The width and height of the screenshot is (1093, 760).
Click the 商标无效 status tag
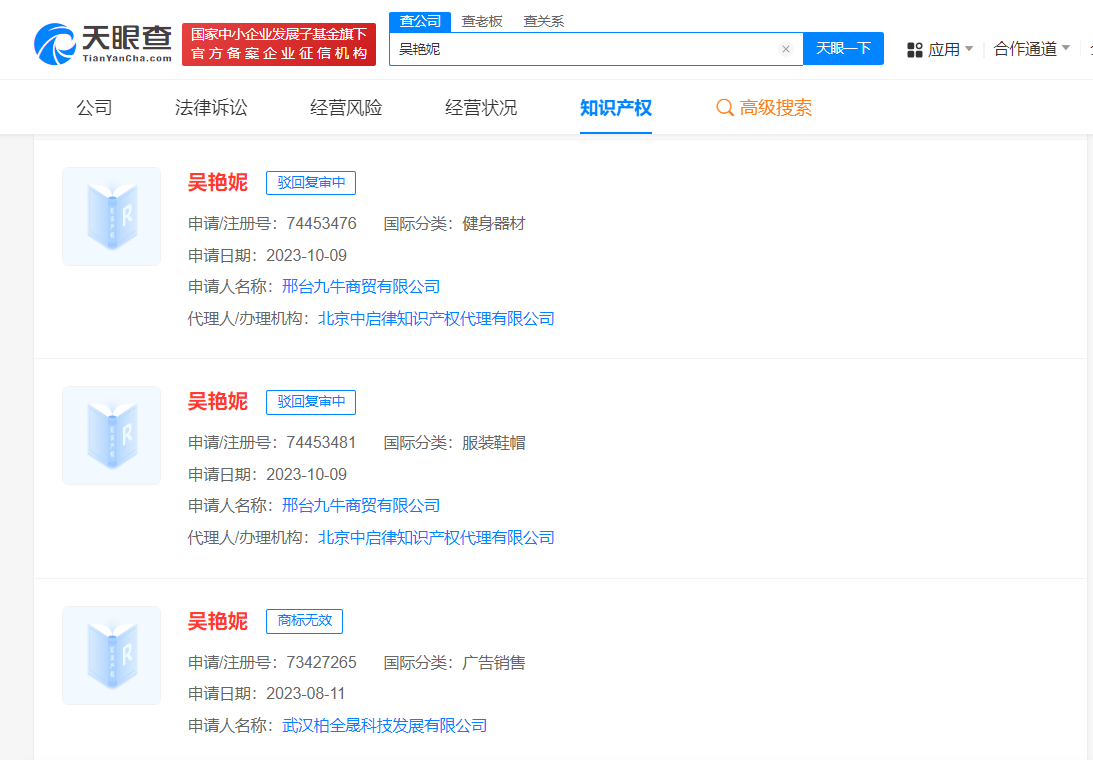tap(305, 621)
